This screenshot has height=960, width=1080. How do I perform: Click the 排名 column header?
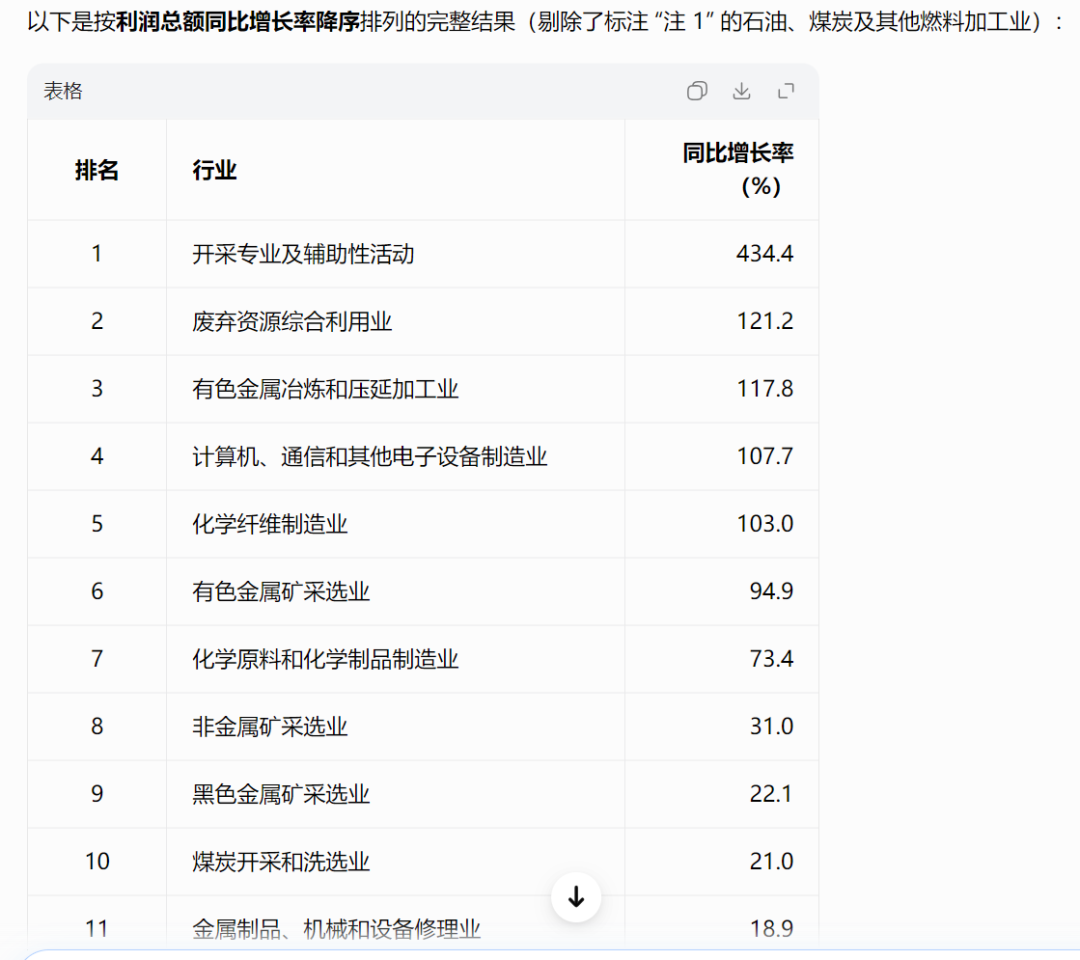tap(96, 169)
